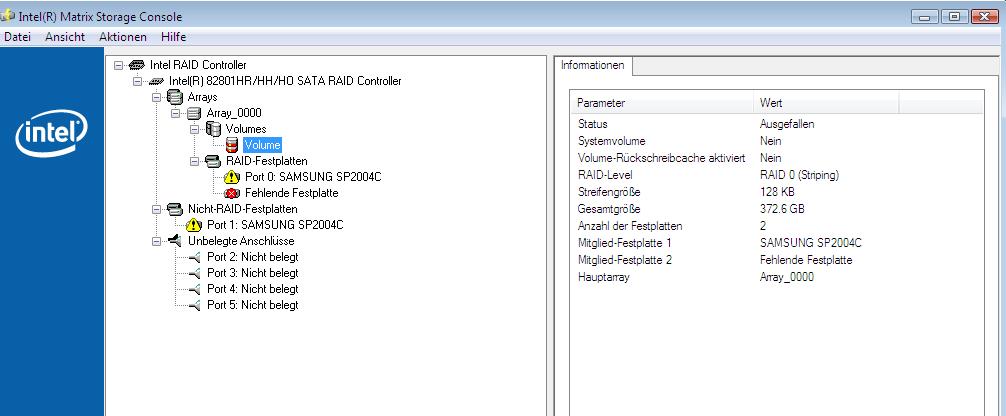This screenshot has width=1006, height=416.
Task: Collapse the RAID-Festplatten tree node
Action: (194, 162)
